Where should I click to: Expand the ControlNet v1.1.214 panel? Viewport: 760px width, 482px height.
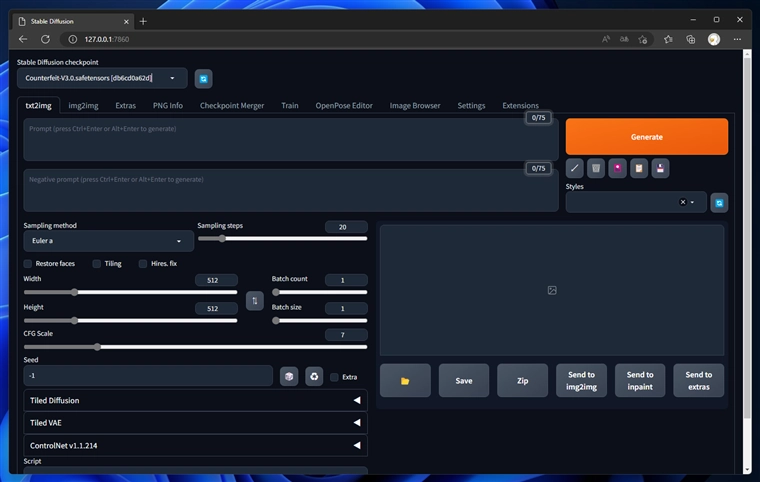pyautogui.click(x=195, y=445)
